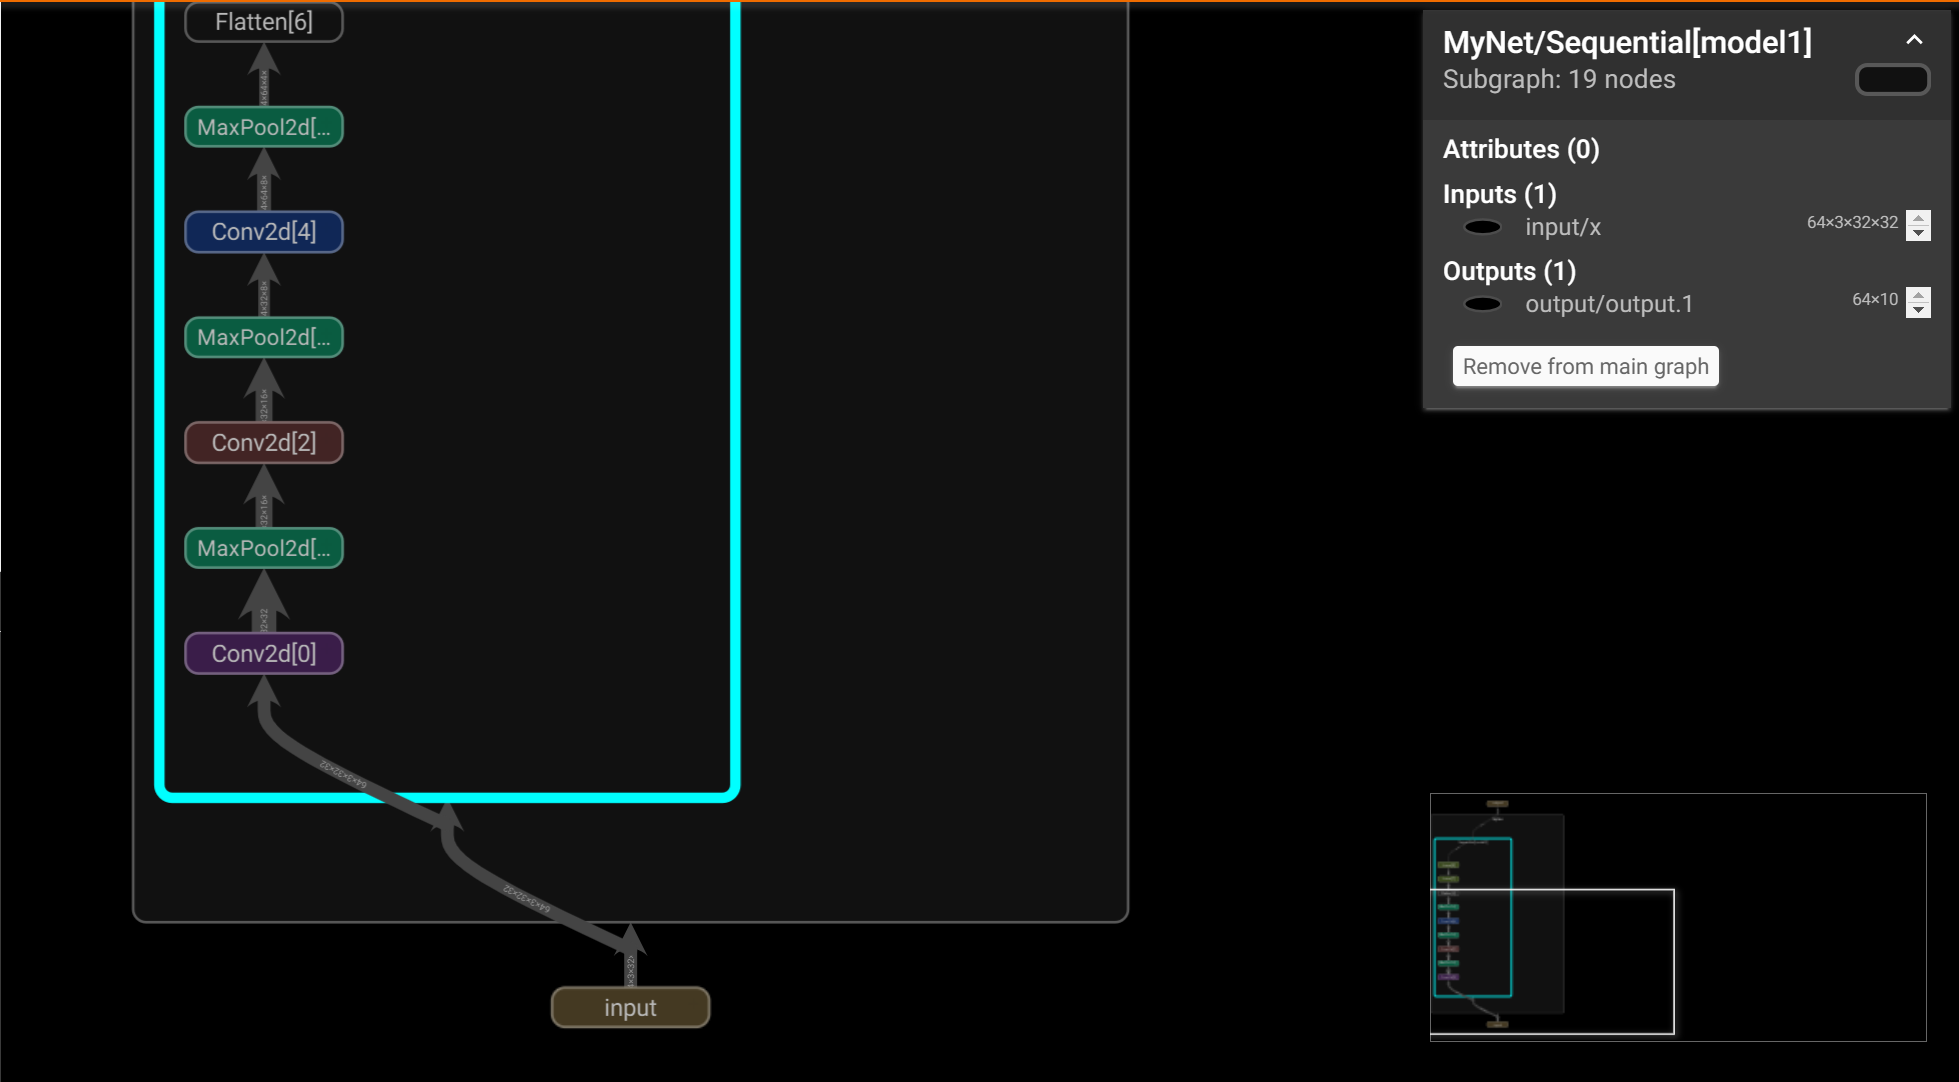Select the input node

coord(630,1008)
